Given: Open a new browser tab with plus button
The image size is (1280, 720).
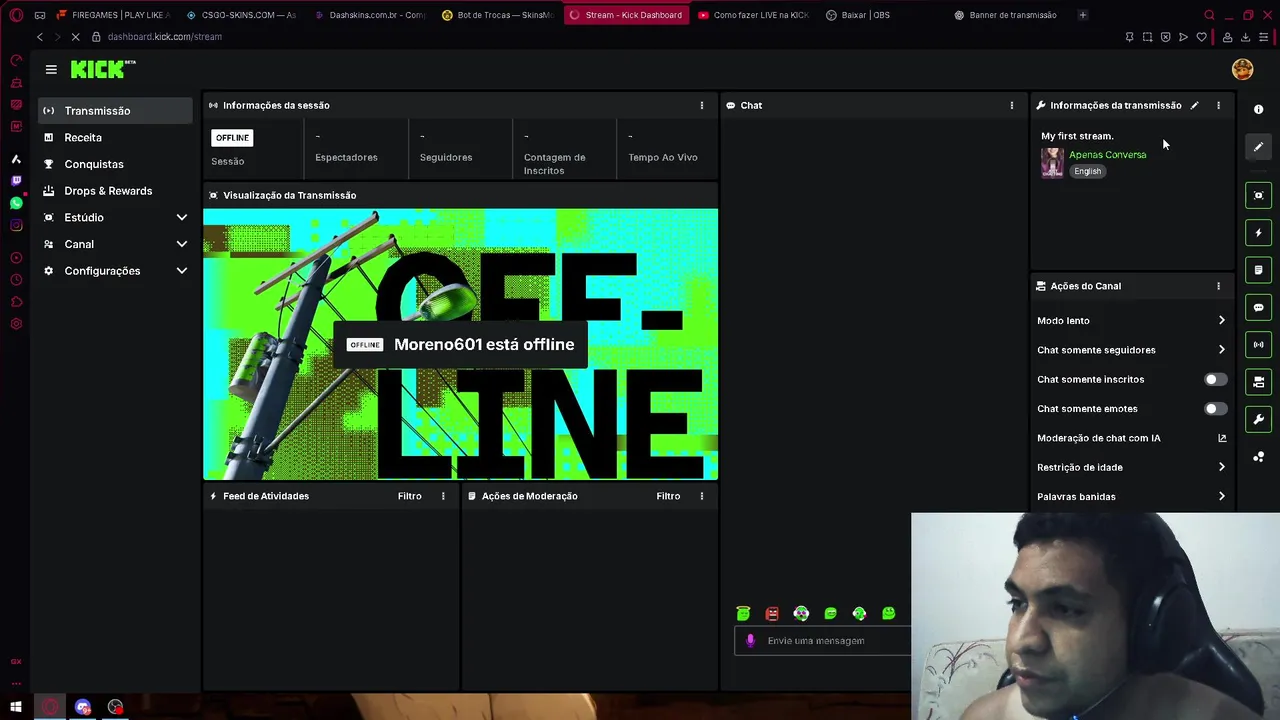Looking at the screenshot, I should coord(1082,15).
